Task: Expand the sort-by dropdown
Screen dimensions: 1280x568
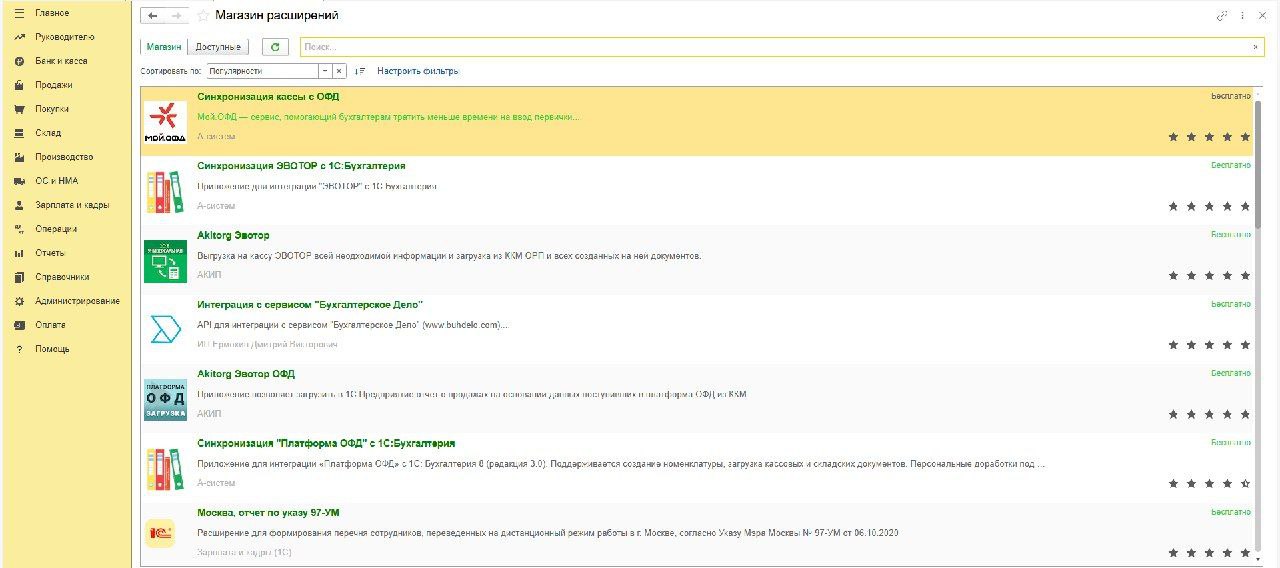Action: point(325,71)
